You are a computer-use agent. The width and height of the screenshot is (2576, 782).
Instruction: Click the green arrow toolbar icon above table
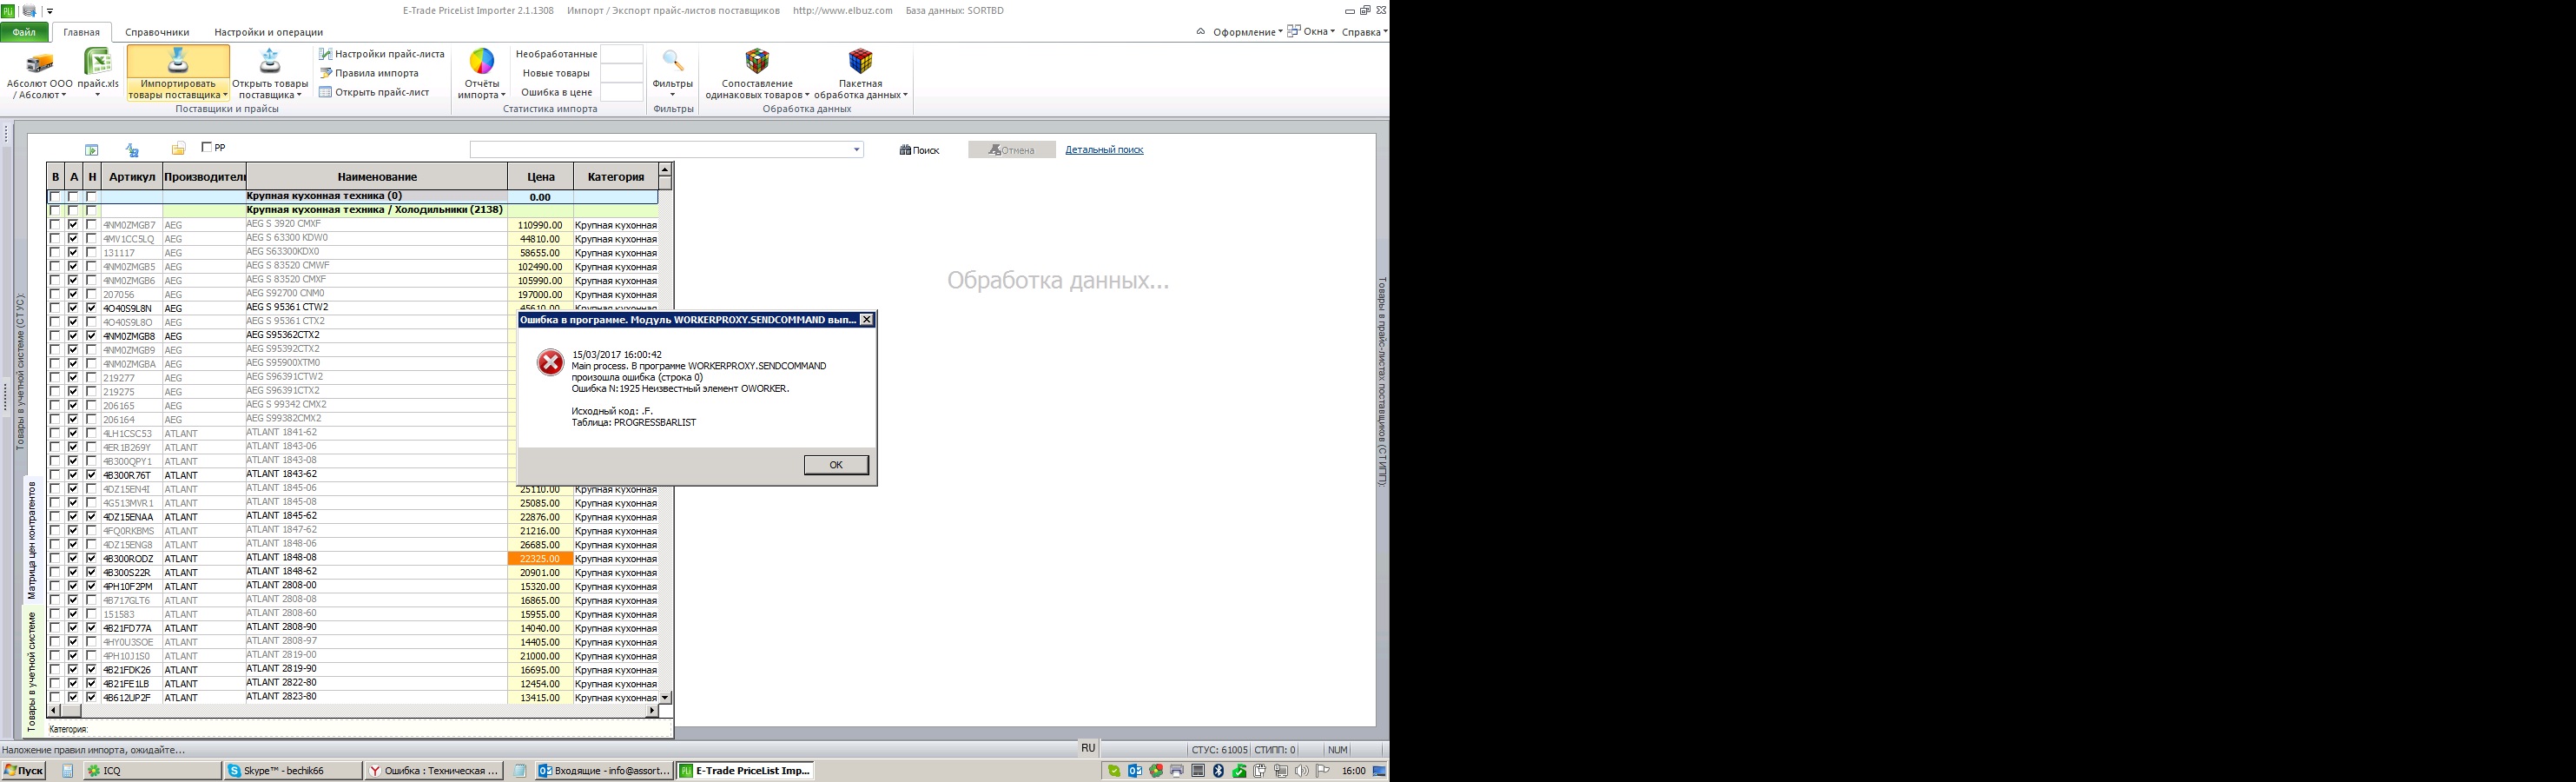click(x=91, y=150)
